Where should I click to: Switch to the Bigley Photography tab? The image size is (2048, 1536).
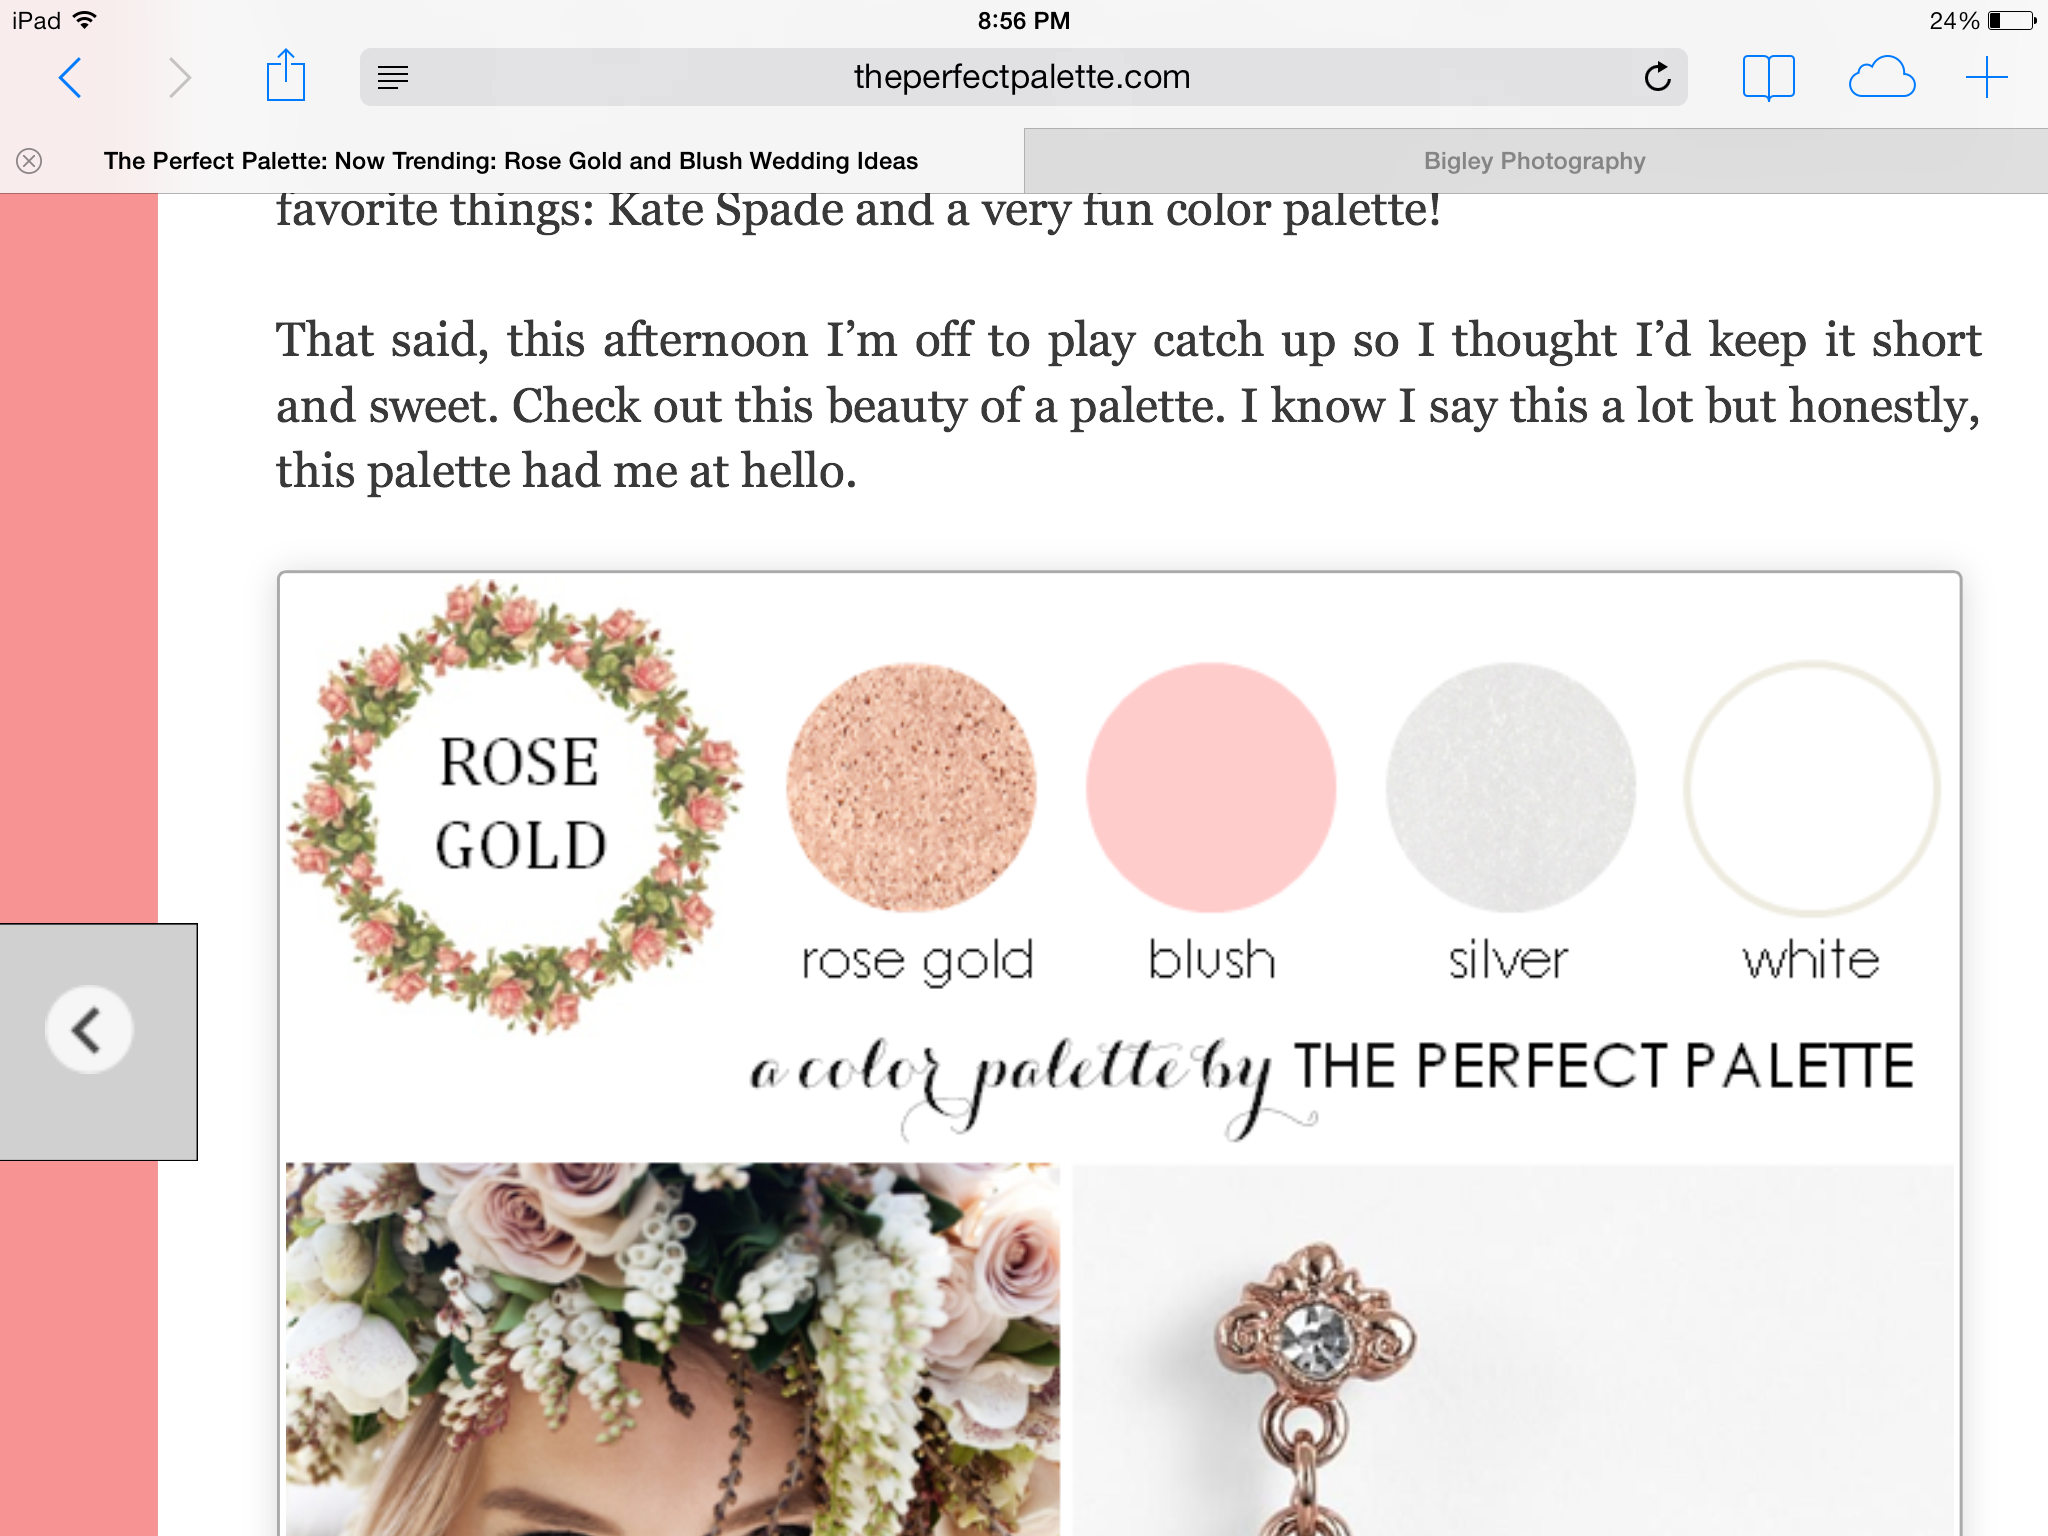pyautogui.click(x=1535, y=161)
